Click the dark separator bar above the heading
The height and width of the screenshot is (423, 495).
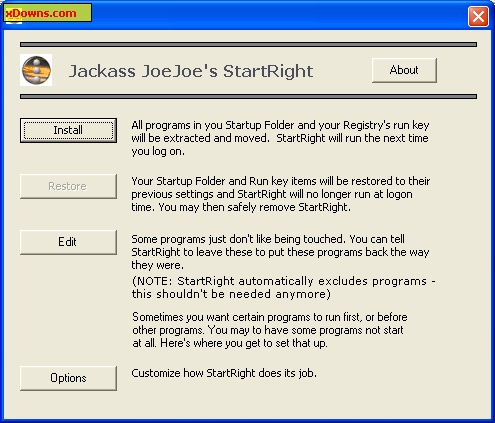click(248, 44)
